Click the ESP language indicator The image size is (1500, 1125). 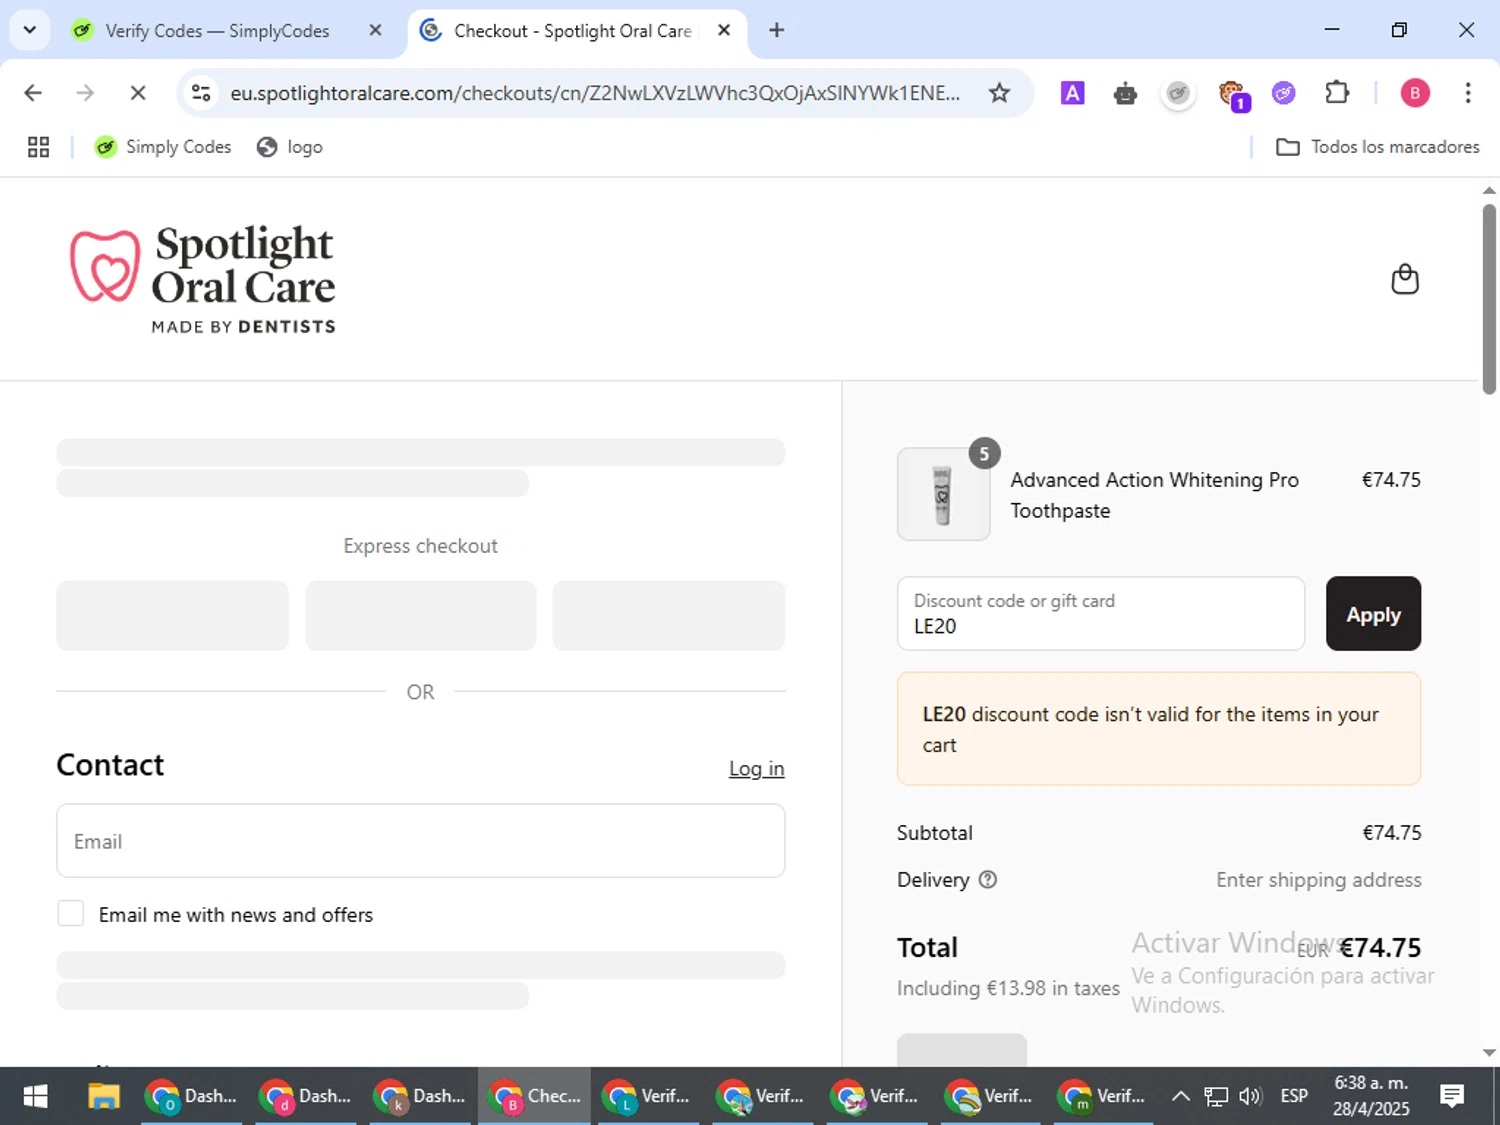pos(1294,1097)
